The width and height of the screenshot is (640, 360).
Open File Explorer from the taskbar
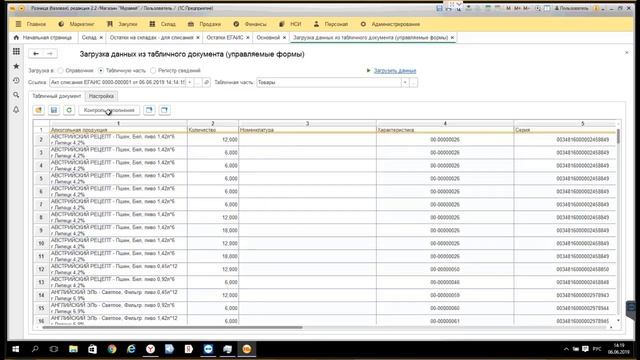click(x=73, y=349)
